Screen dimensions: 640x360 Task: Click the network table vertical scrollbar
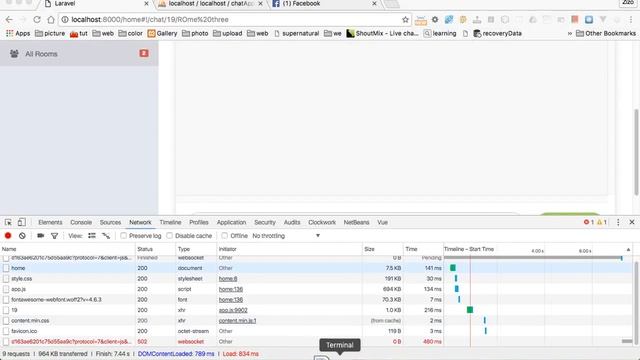[636, 302]
